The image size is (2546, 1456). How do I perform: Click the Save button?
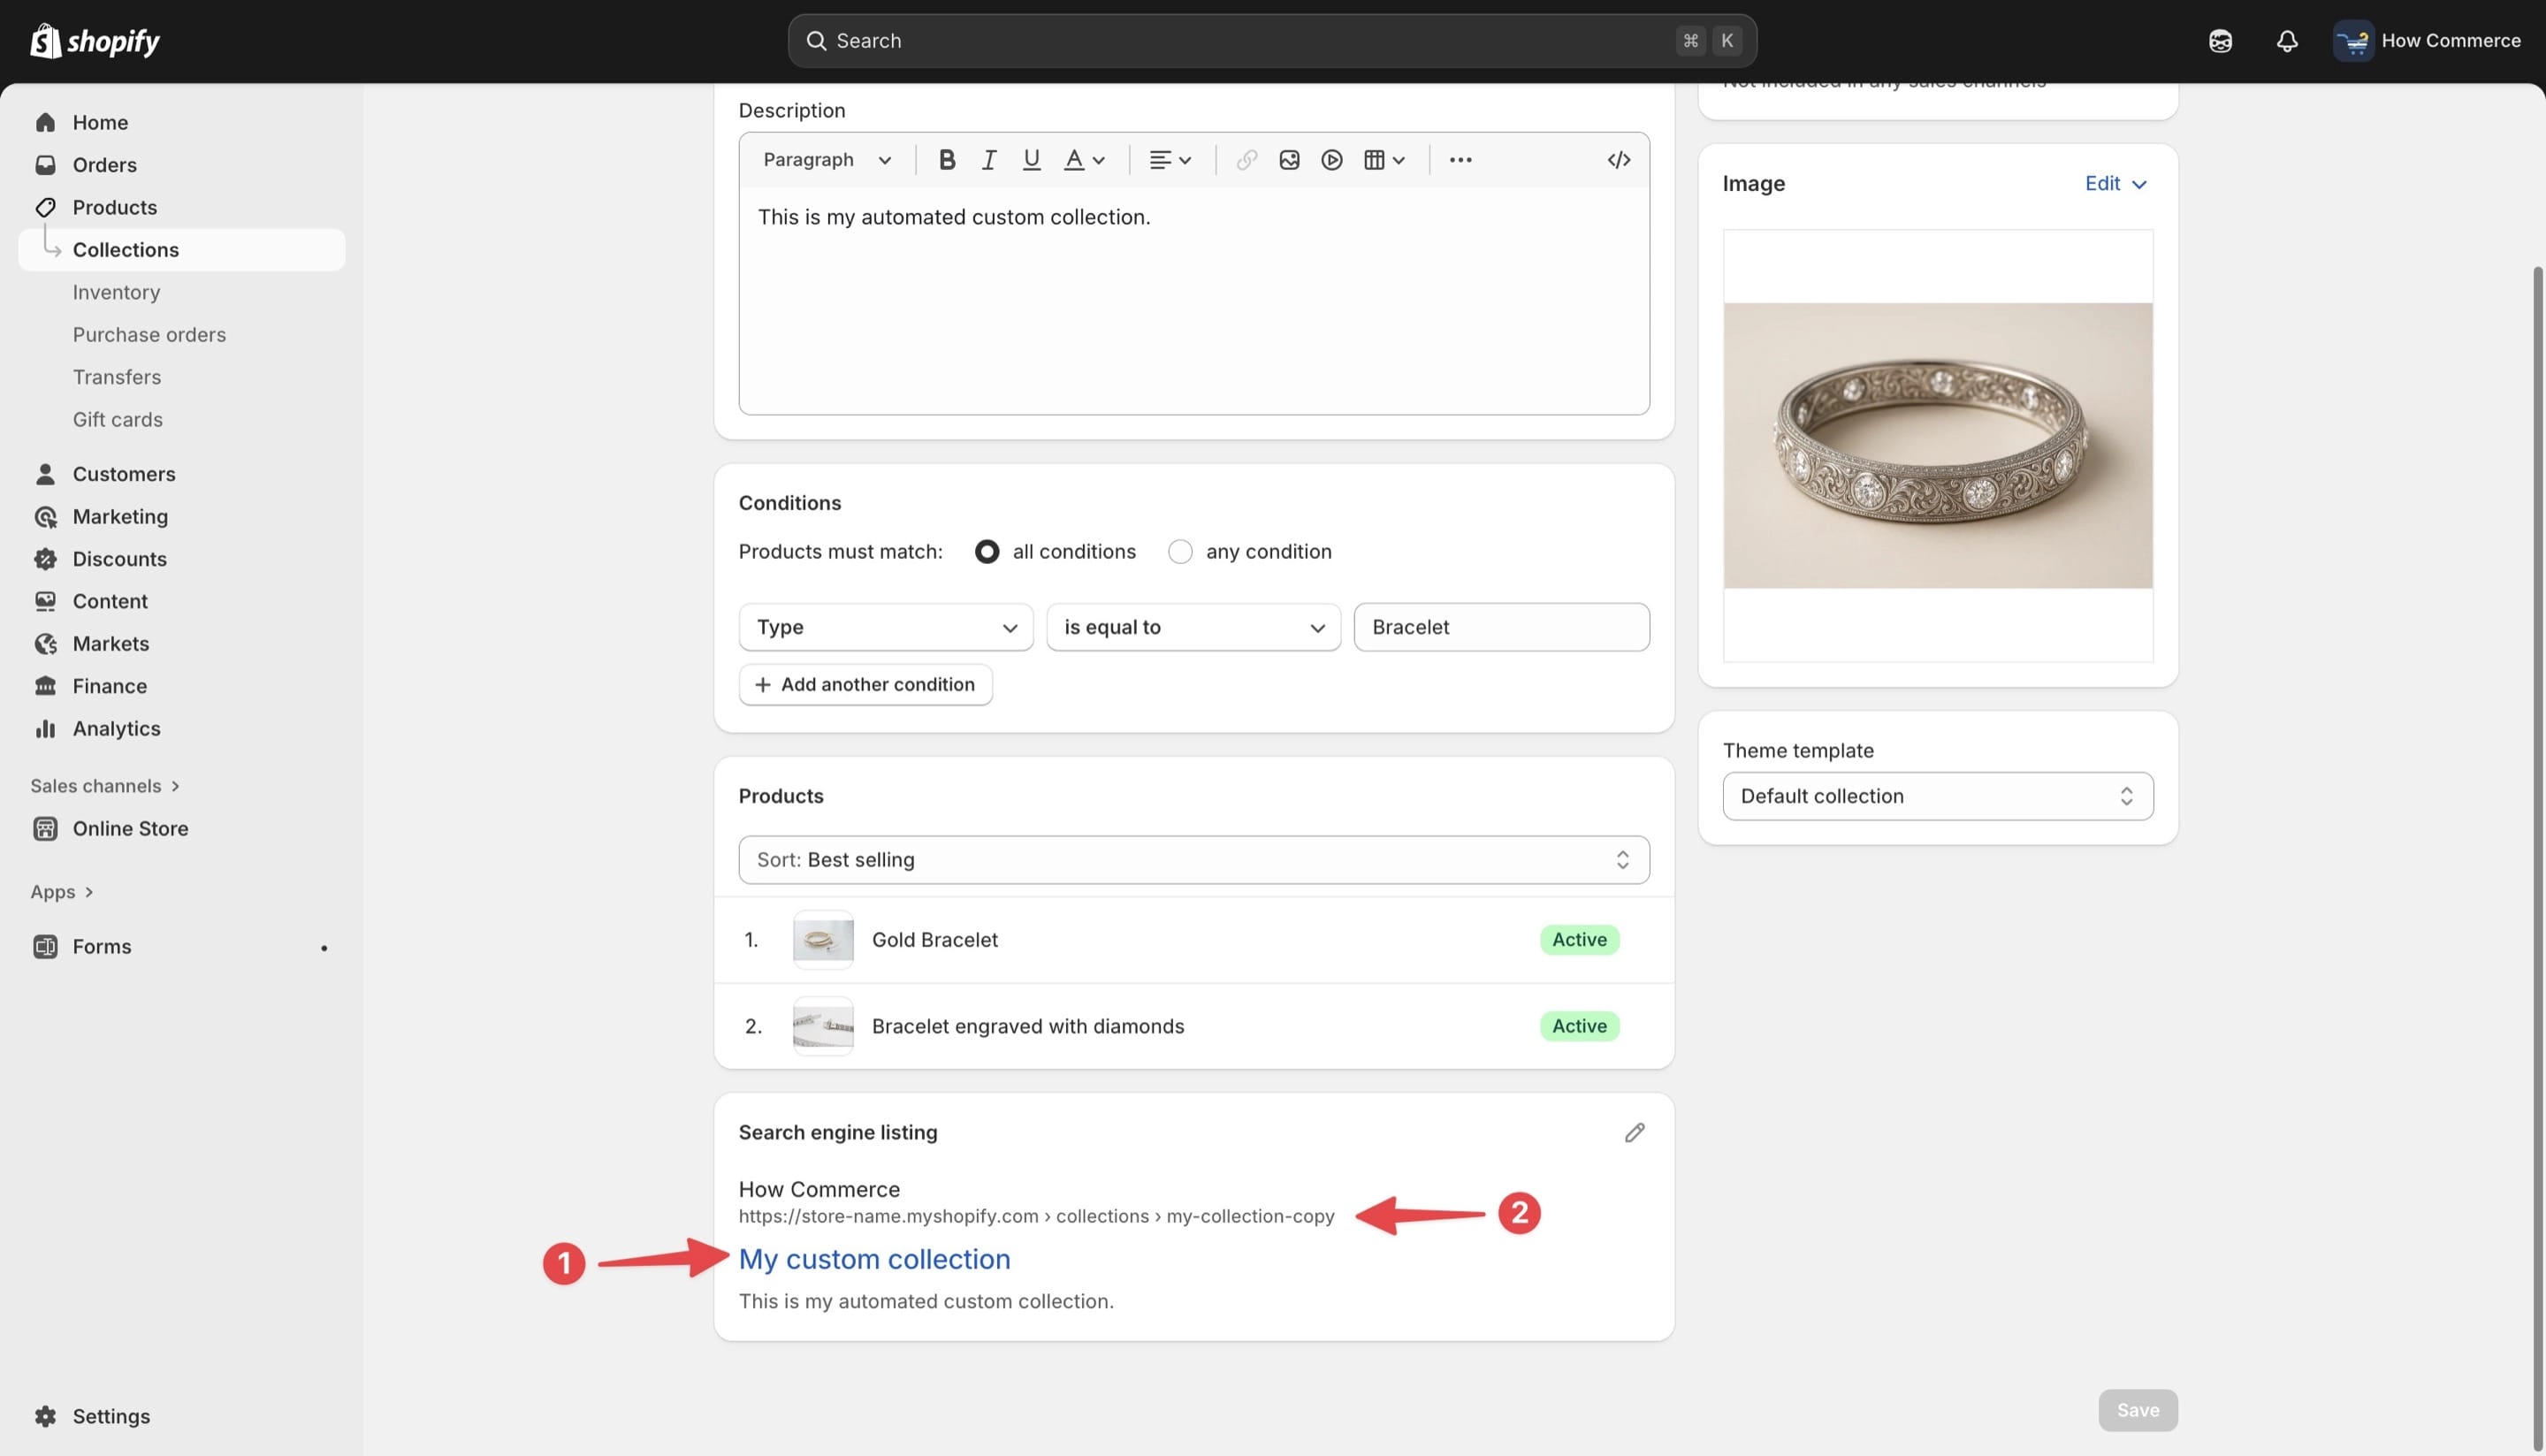pos(2137,1410)
